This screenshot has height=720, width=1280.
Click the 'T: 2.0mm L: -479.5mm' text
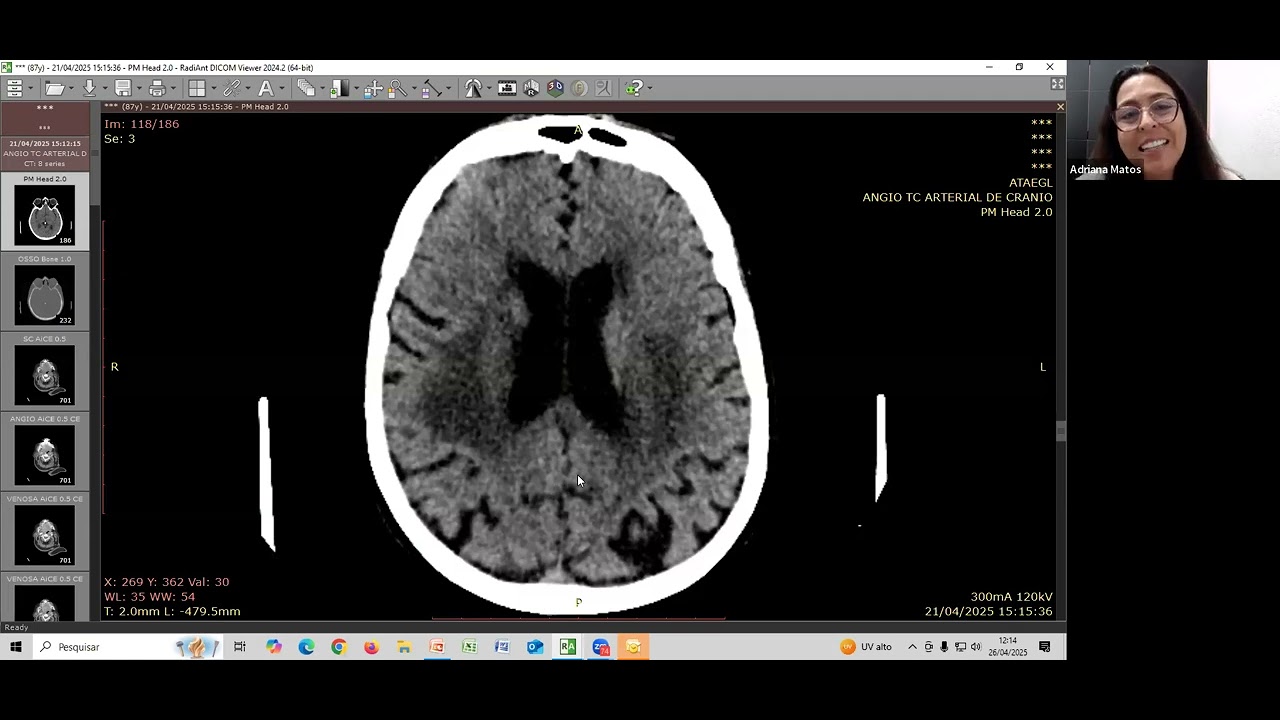[x=172, y=612]
